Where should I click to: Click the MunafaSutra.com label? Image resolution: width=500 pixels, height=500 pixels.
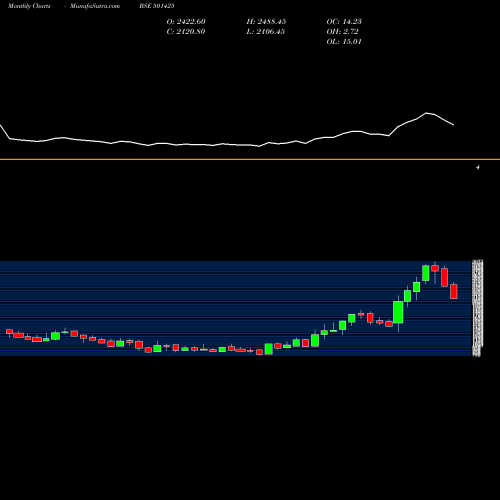(95, 6)
